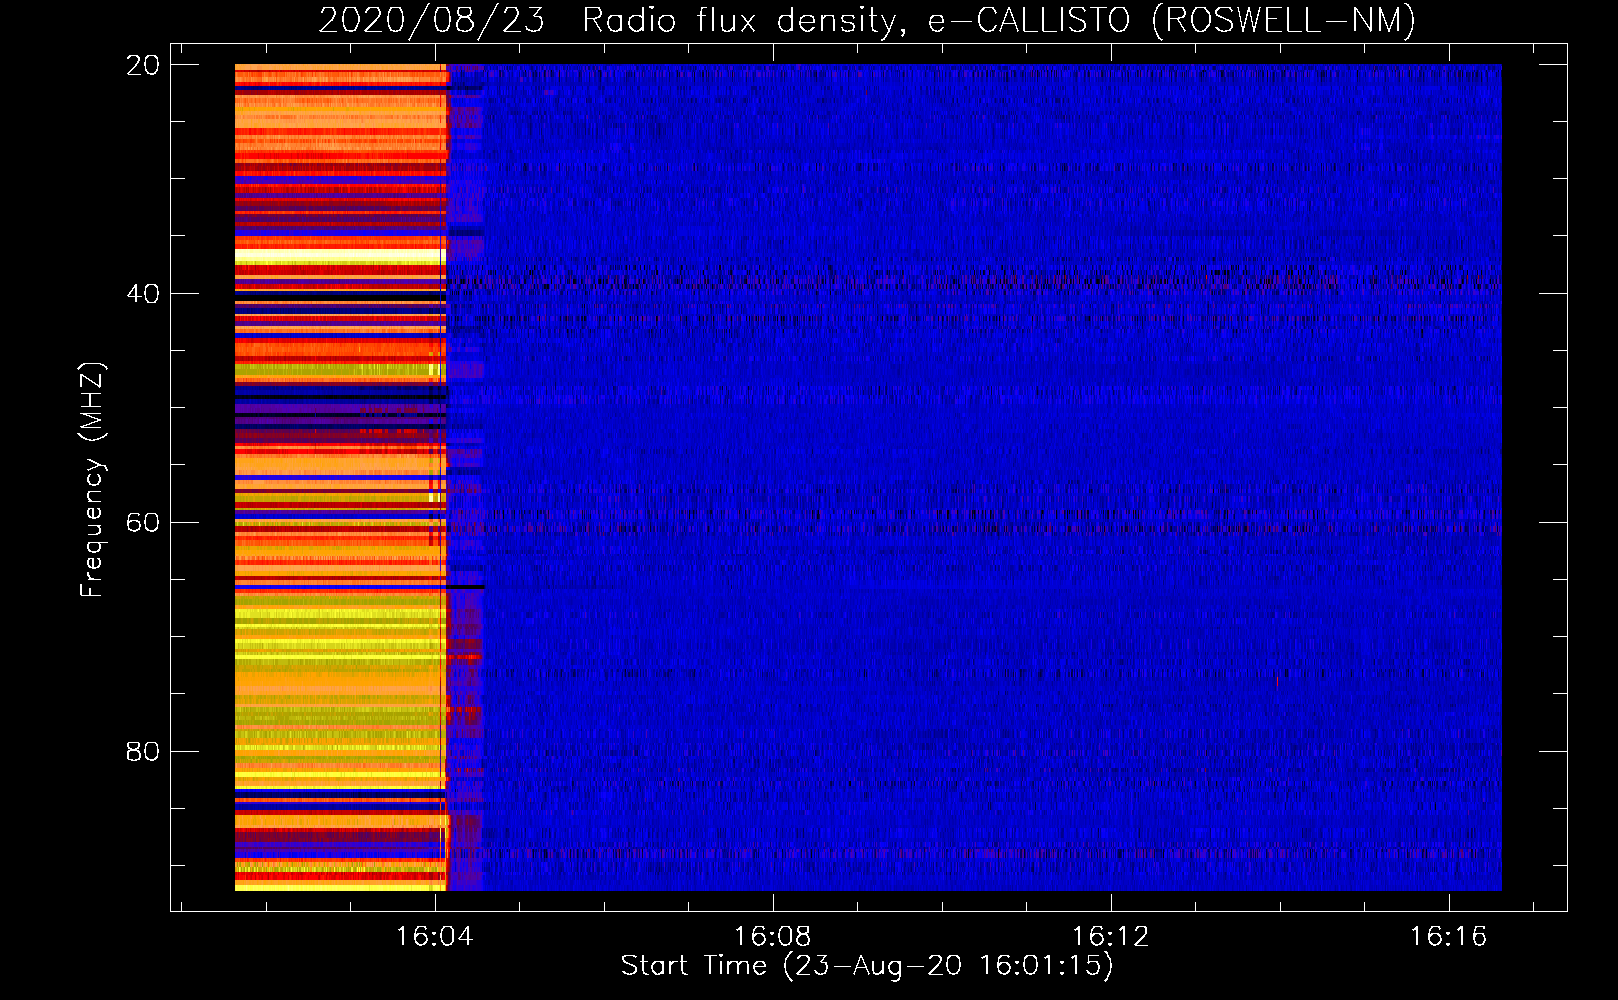Click the '80' frequency tick label
1618x1000 pixels.
point(143,752)
